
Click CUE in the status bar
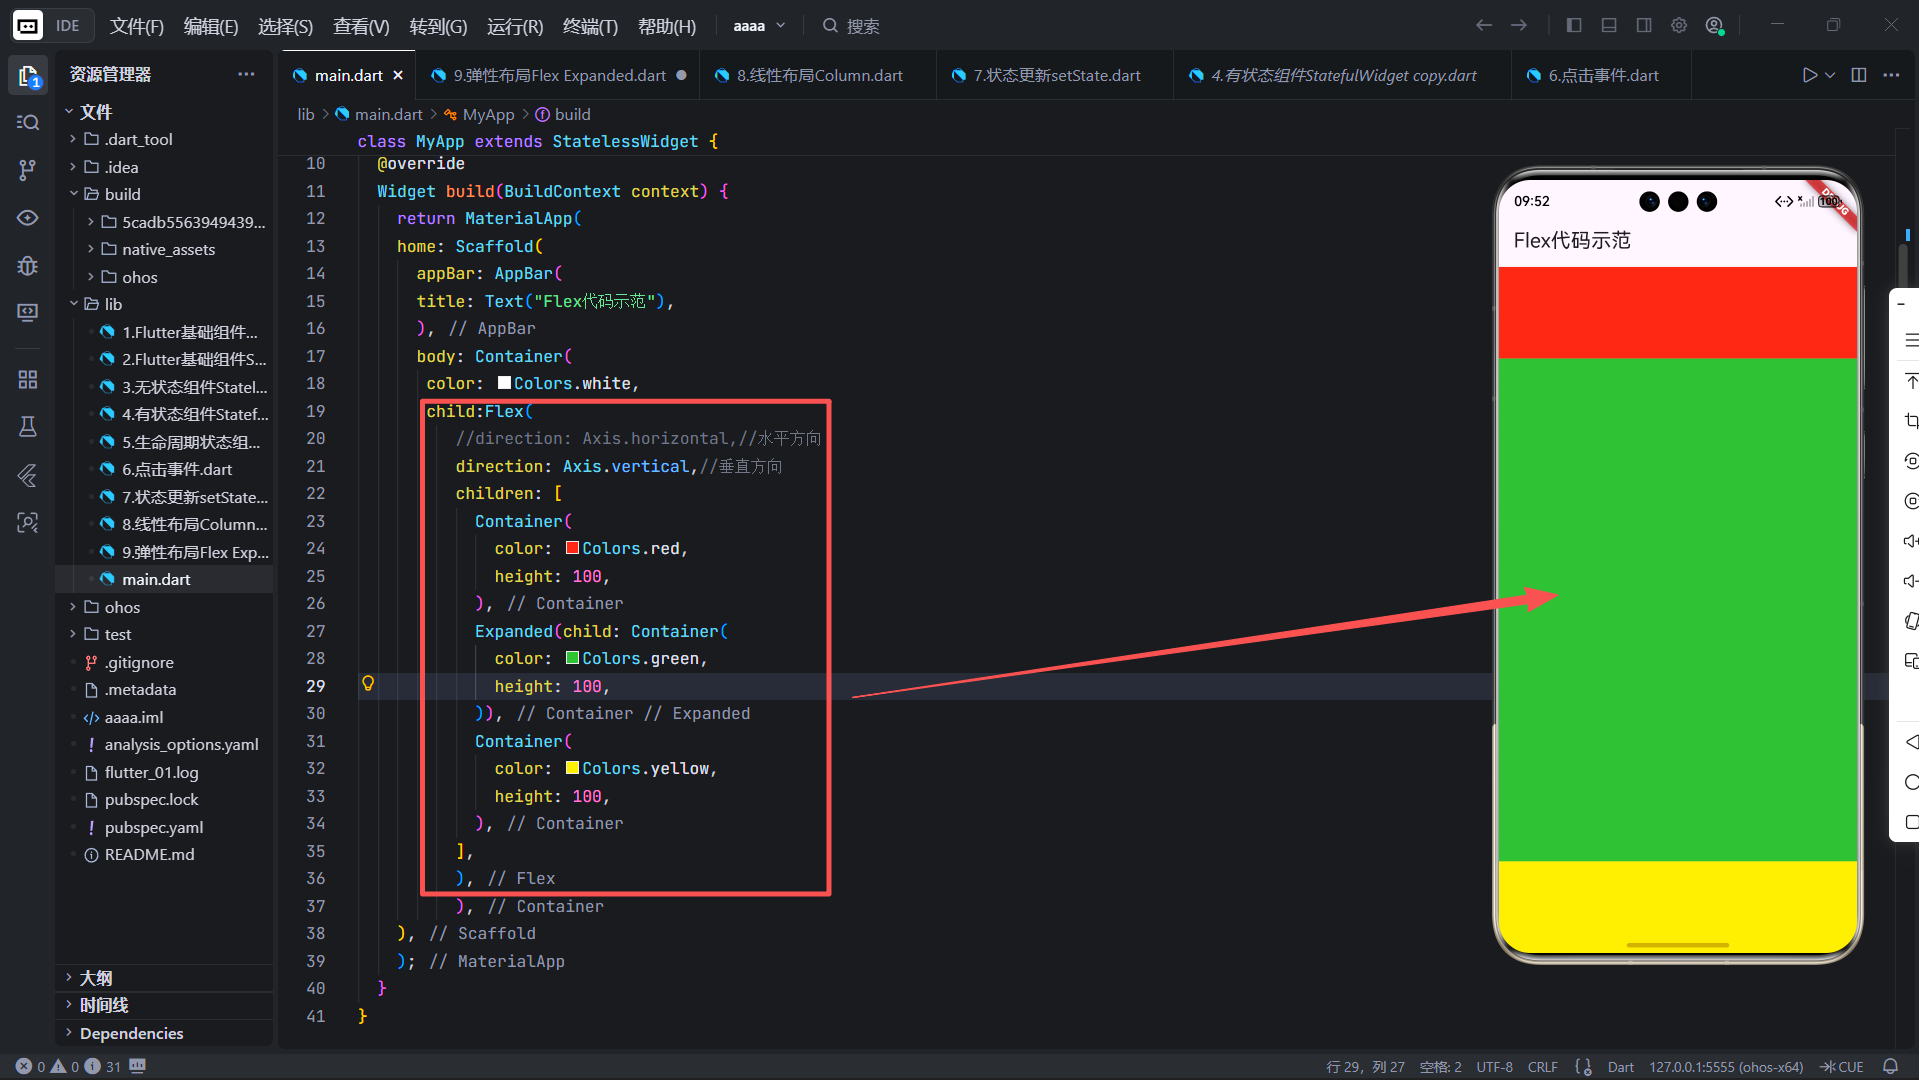[1842, 1066]
